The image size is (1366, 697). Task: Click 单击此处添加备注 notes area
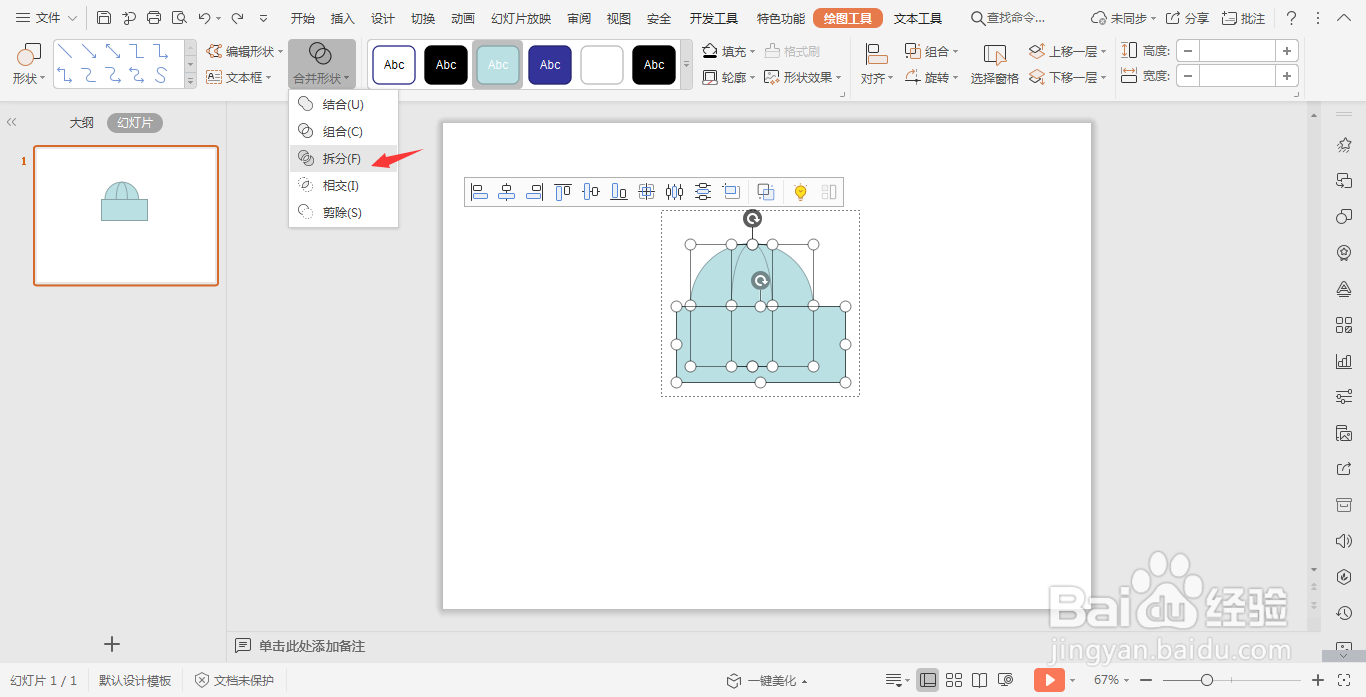pyautogui.click(x=312, y=646)
